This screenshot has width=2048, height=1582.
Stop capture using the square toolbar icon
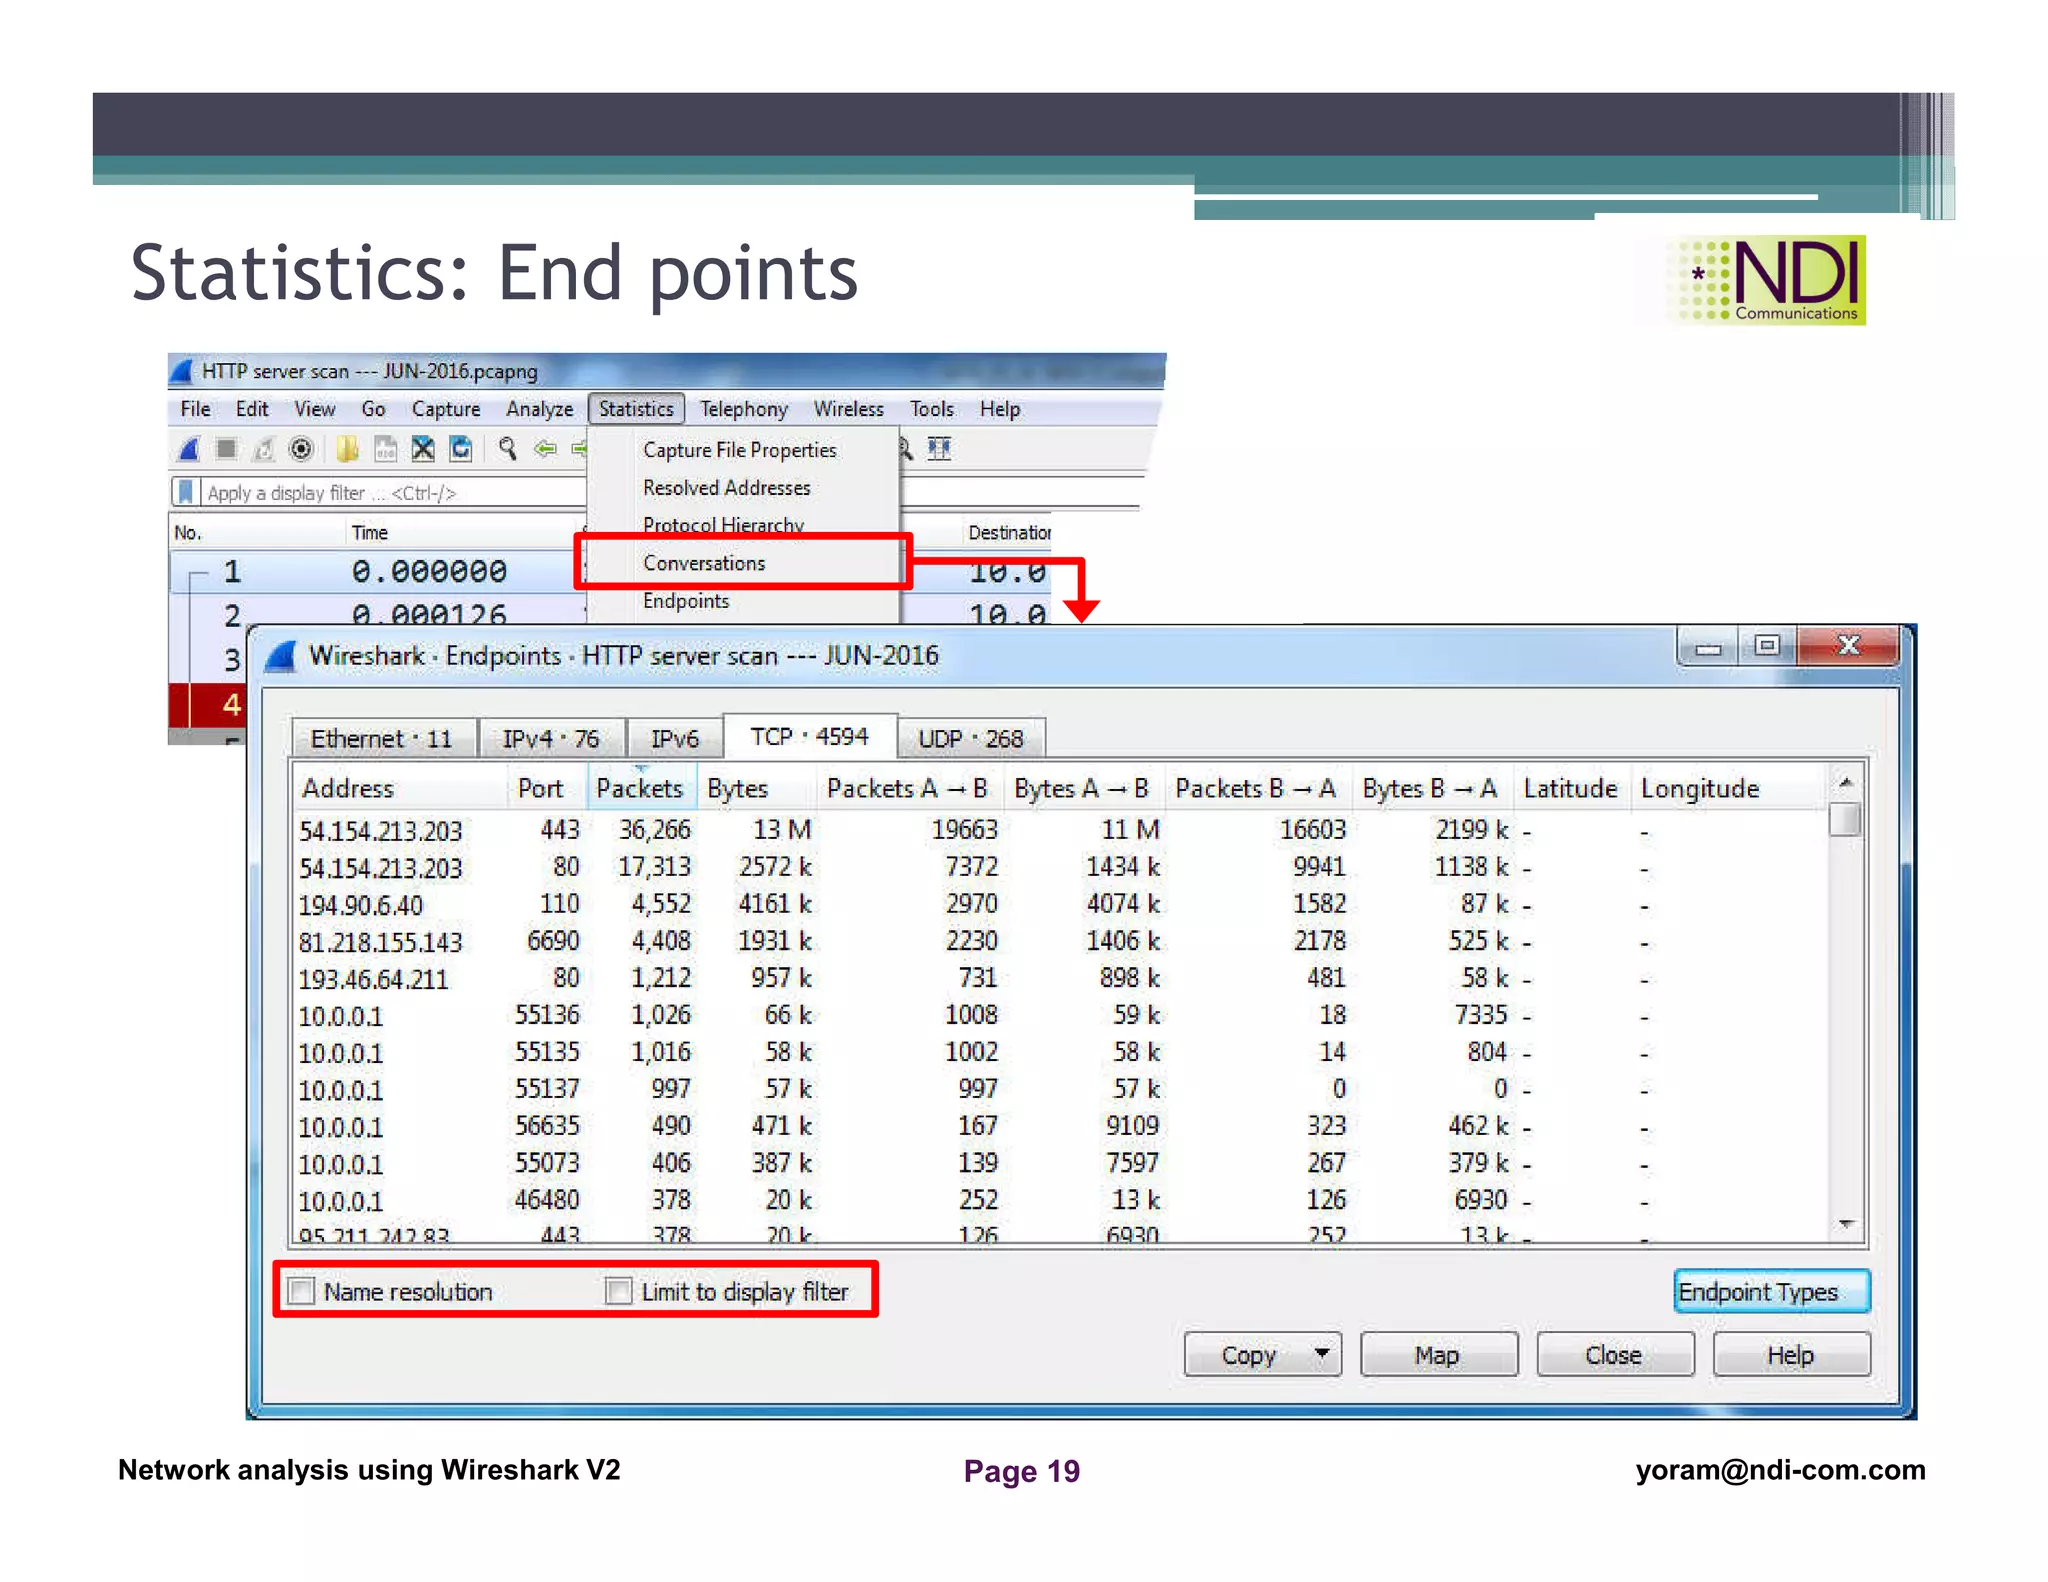pos(226,449)
